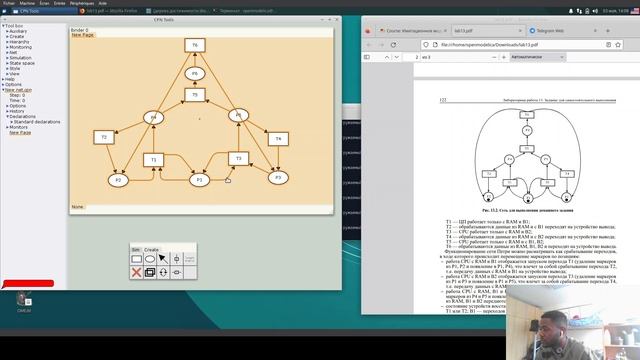Viewport: 640px width, 360px height.
Task: Click transition T5 in the net
Action: point(195,95)
